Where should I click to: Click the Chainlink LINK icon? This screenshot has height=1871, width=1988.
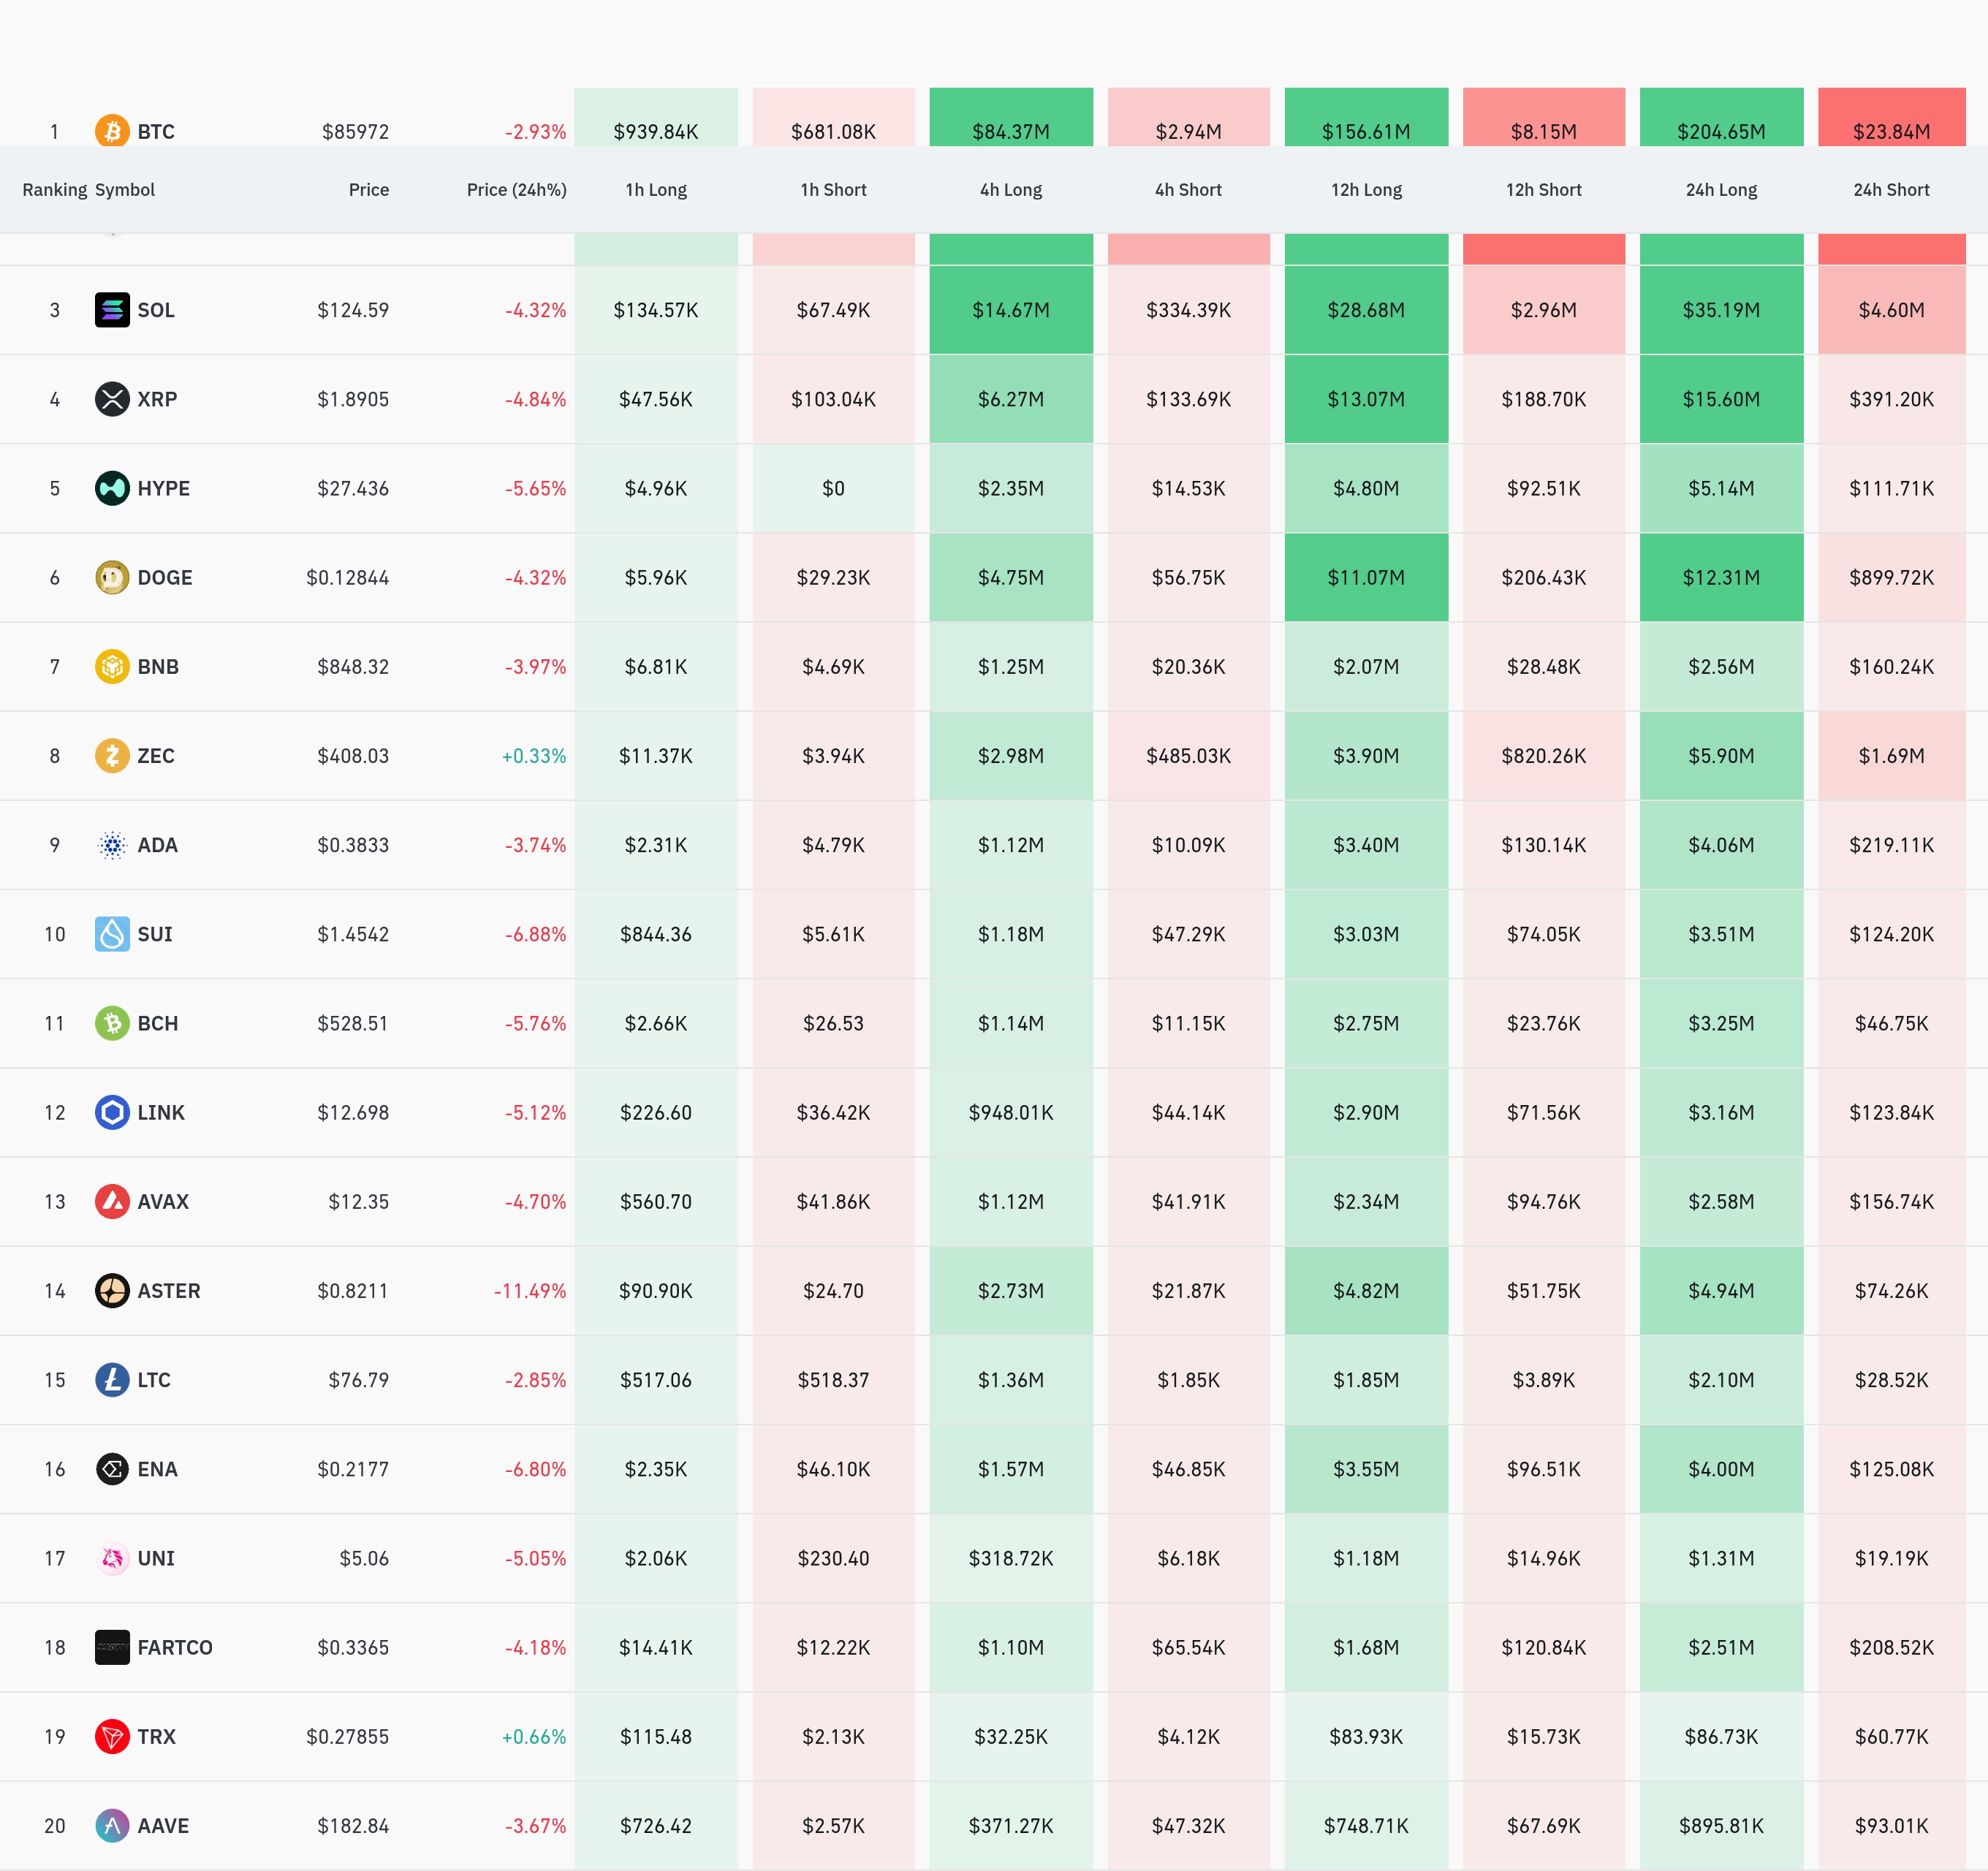click(112, 1113)
